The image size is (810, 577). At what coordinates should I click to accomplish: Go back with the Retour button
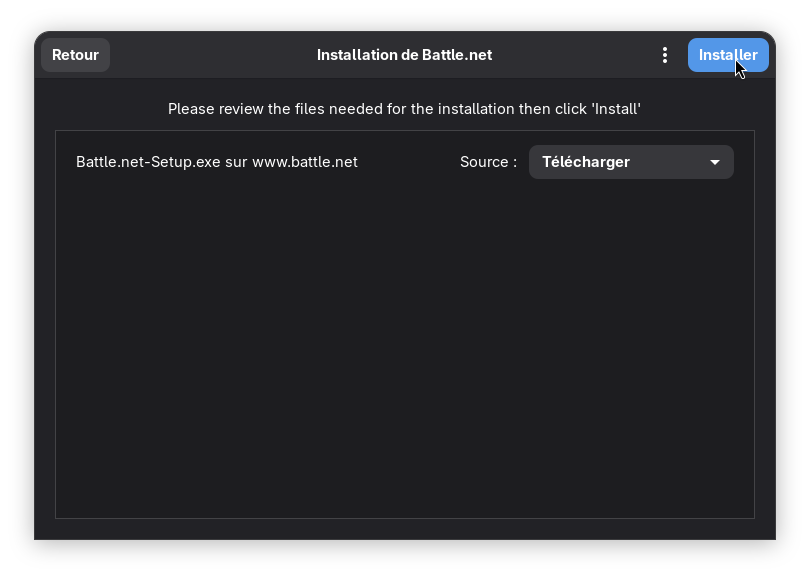pos(75,55)
